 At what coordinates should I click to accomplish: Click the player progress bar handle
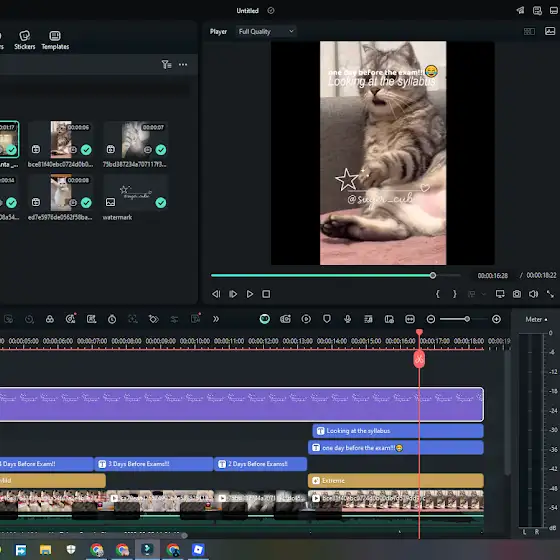pyautogui.click(x=433, y=275)
